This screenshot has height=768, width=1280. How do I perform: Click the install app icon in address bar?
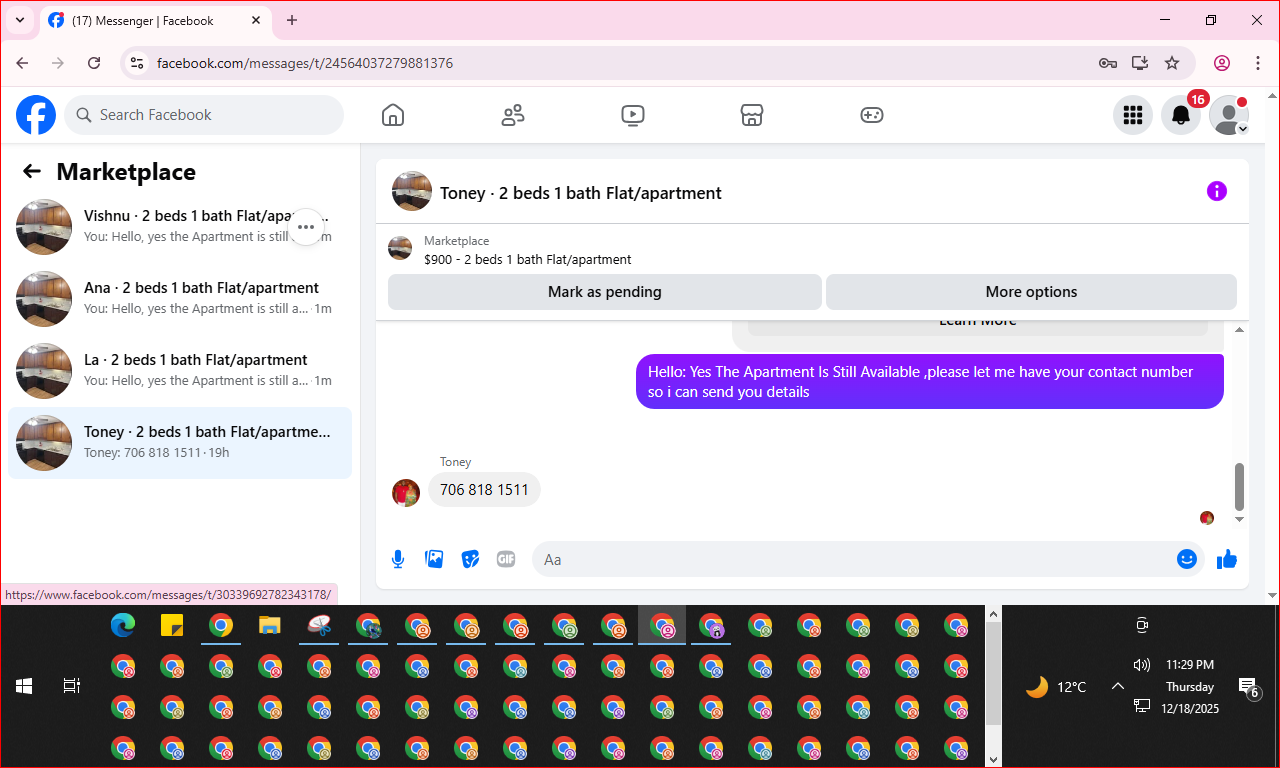(x=1140, y=63)
